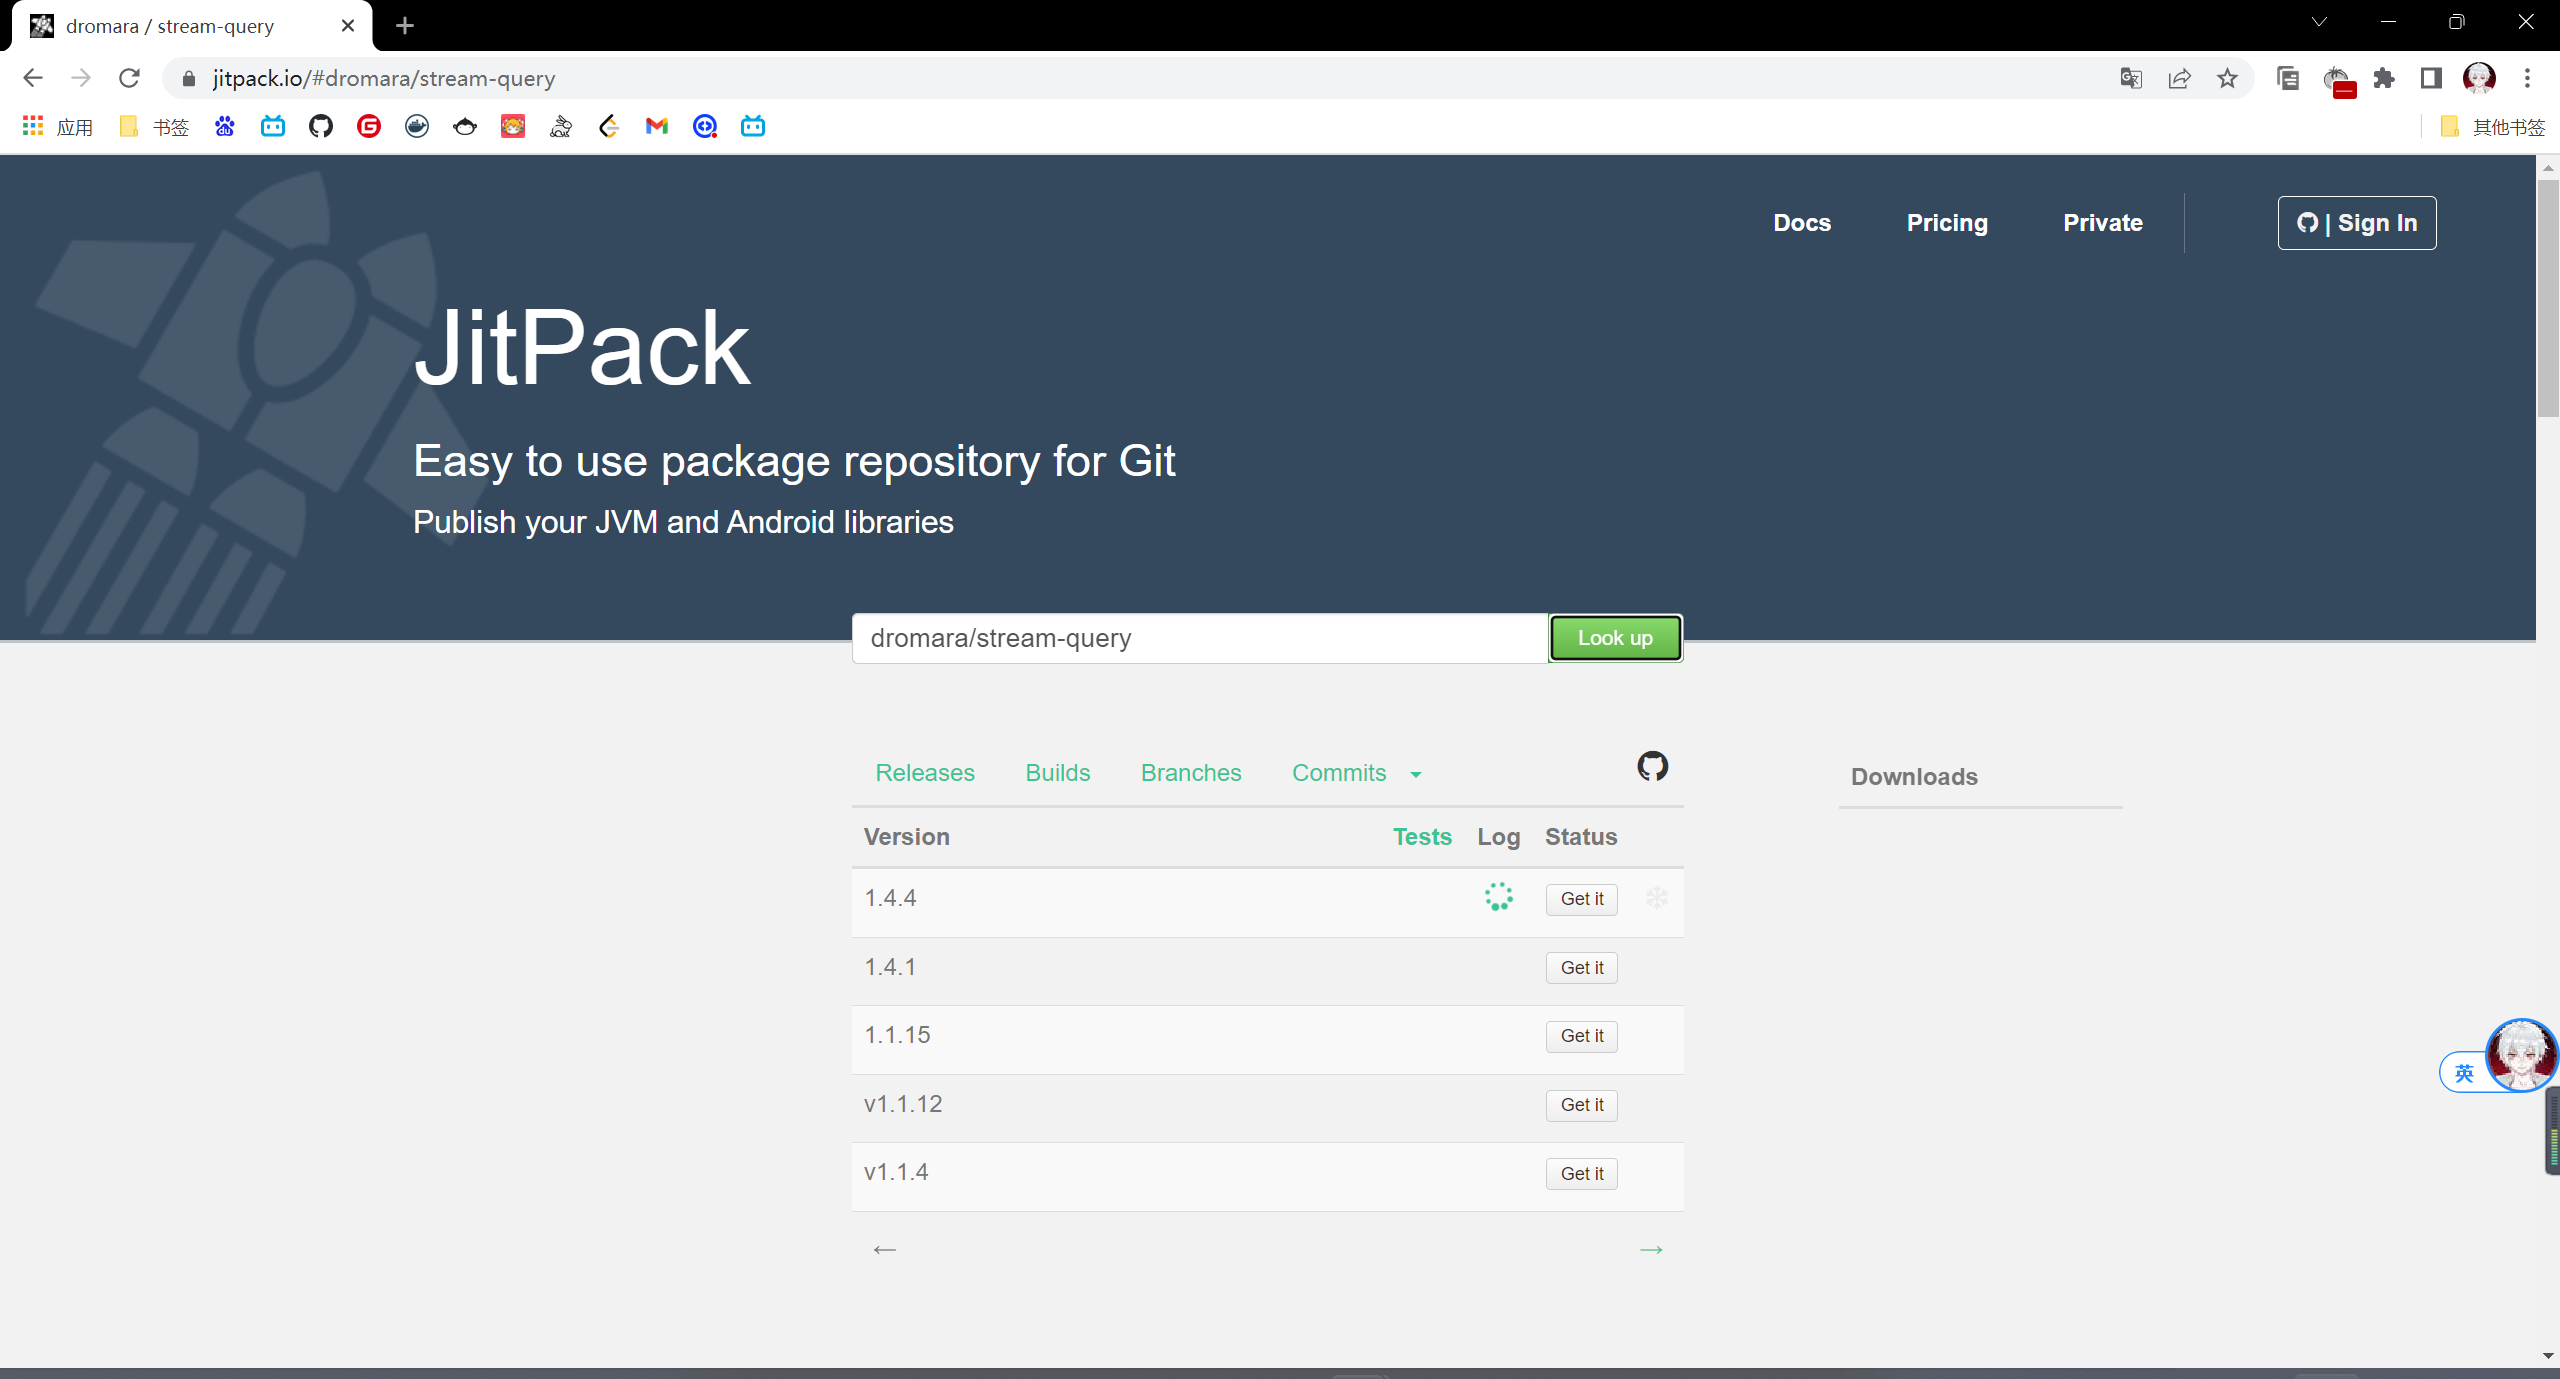Viewport: 2560px width, 1379px height.
Task: Open Chrome's three-dot menu
Action: click(2527, 78)
